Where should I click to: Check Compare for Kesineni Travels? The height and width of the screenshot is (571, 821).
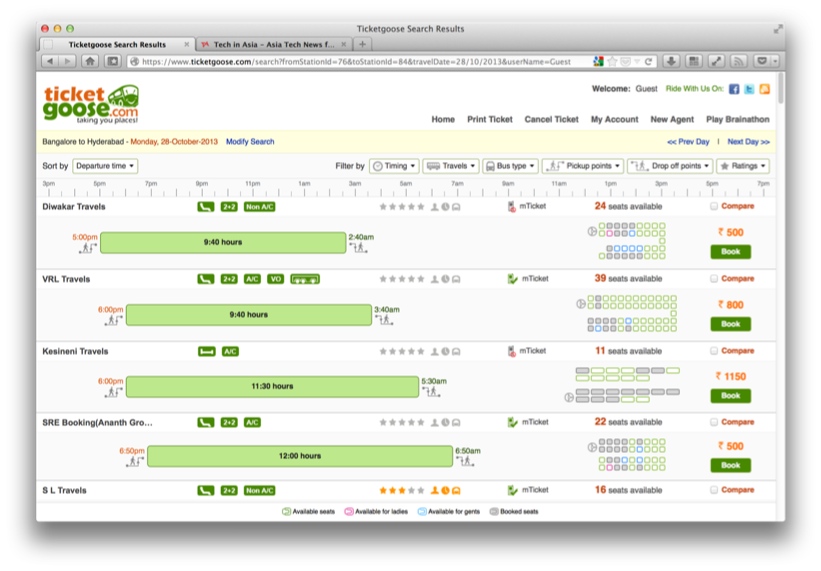point(714,351)
